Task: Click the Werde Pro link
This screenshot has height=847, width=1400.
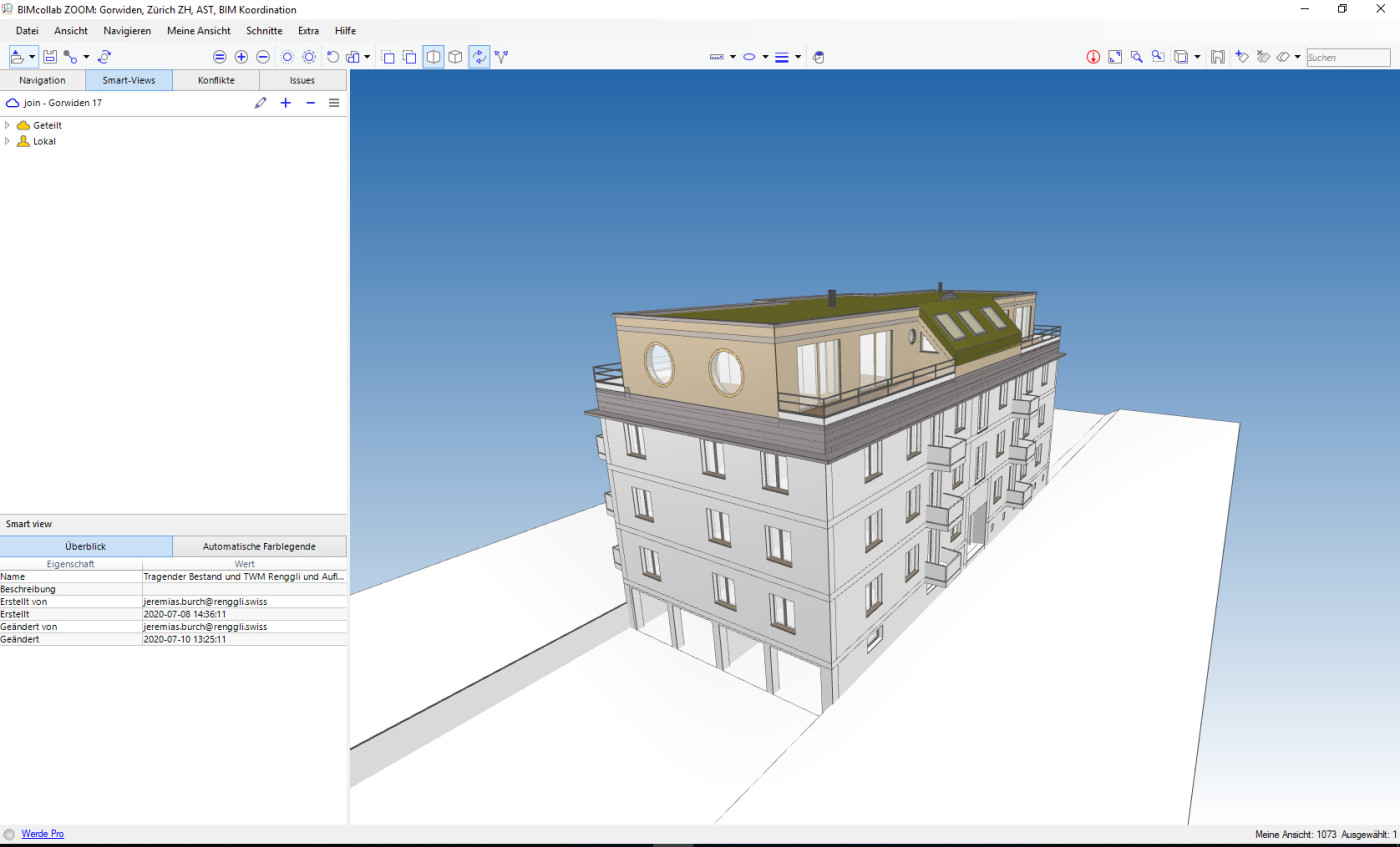Action: pyautogui.click(x=43, y=833)
